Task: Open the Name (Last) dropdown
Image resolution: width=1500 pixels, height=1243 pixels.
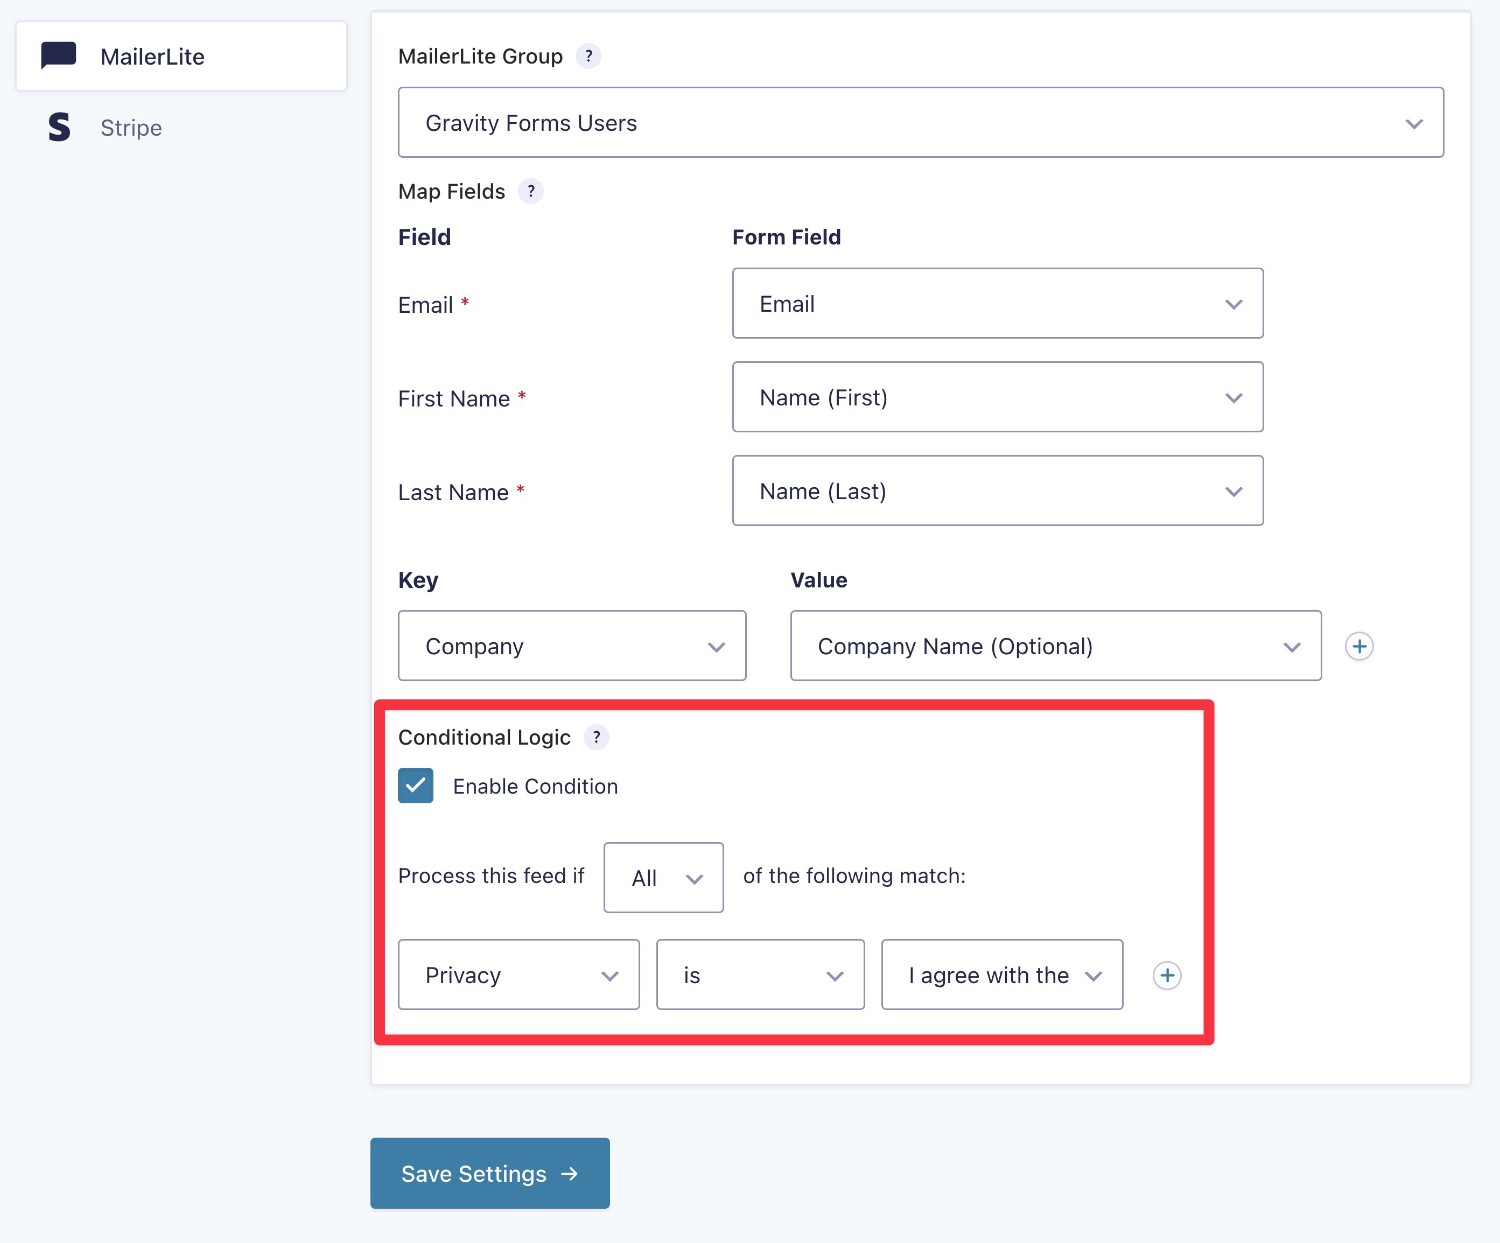Action: click(998, 491)
